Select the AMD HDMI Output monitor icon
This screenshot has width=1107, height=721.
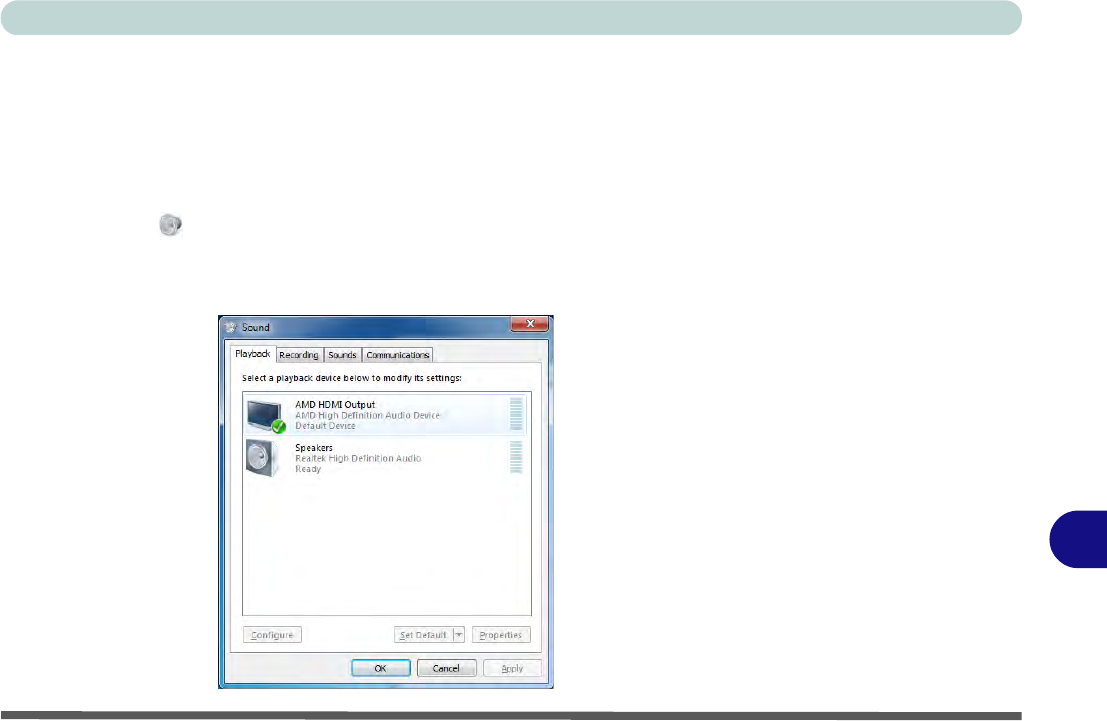[x=265, y=417]
